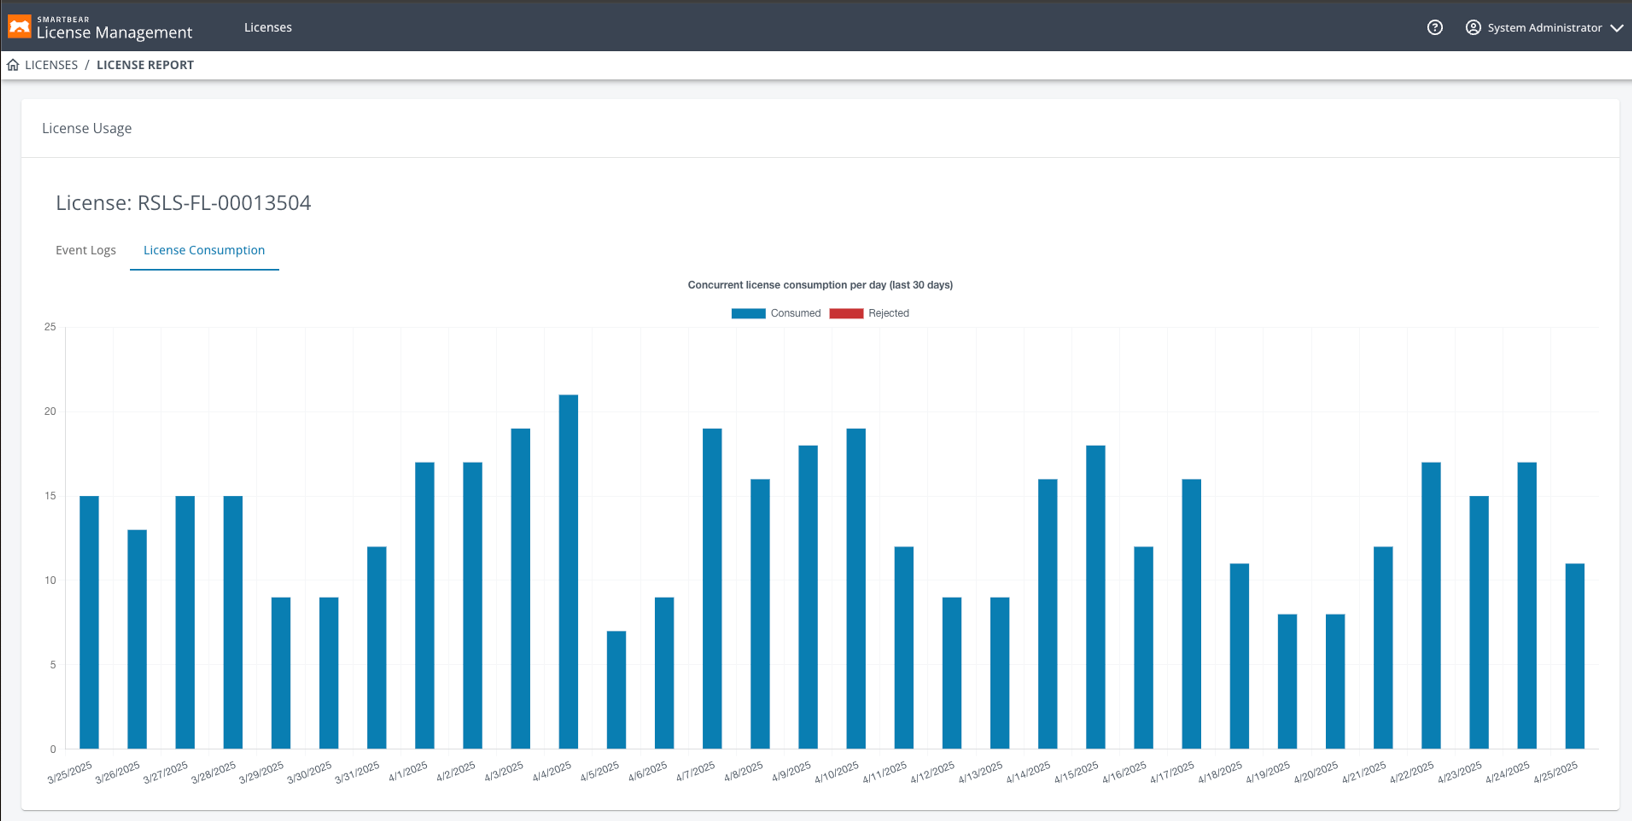The height and width of the screenshot is (821, 1632).
Task: Click the License Management title text
Action: point(114,33)
